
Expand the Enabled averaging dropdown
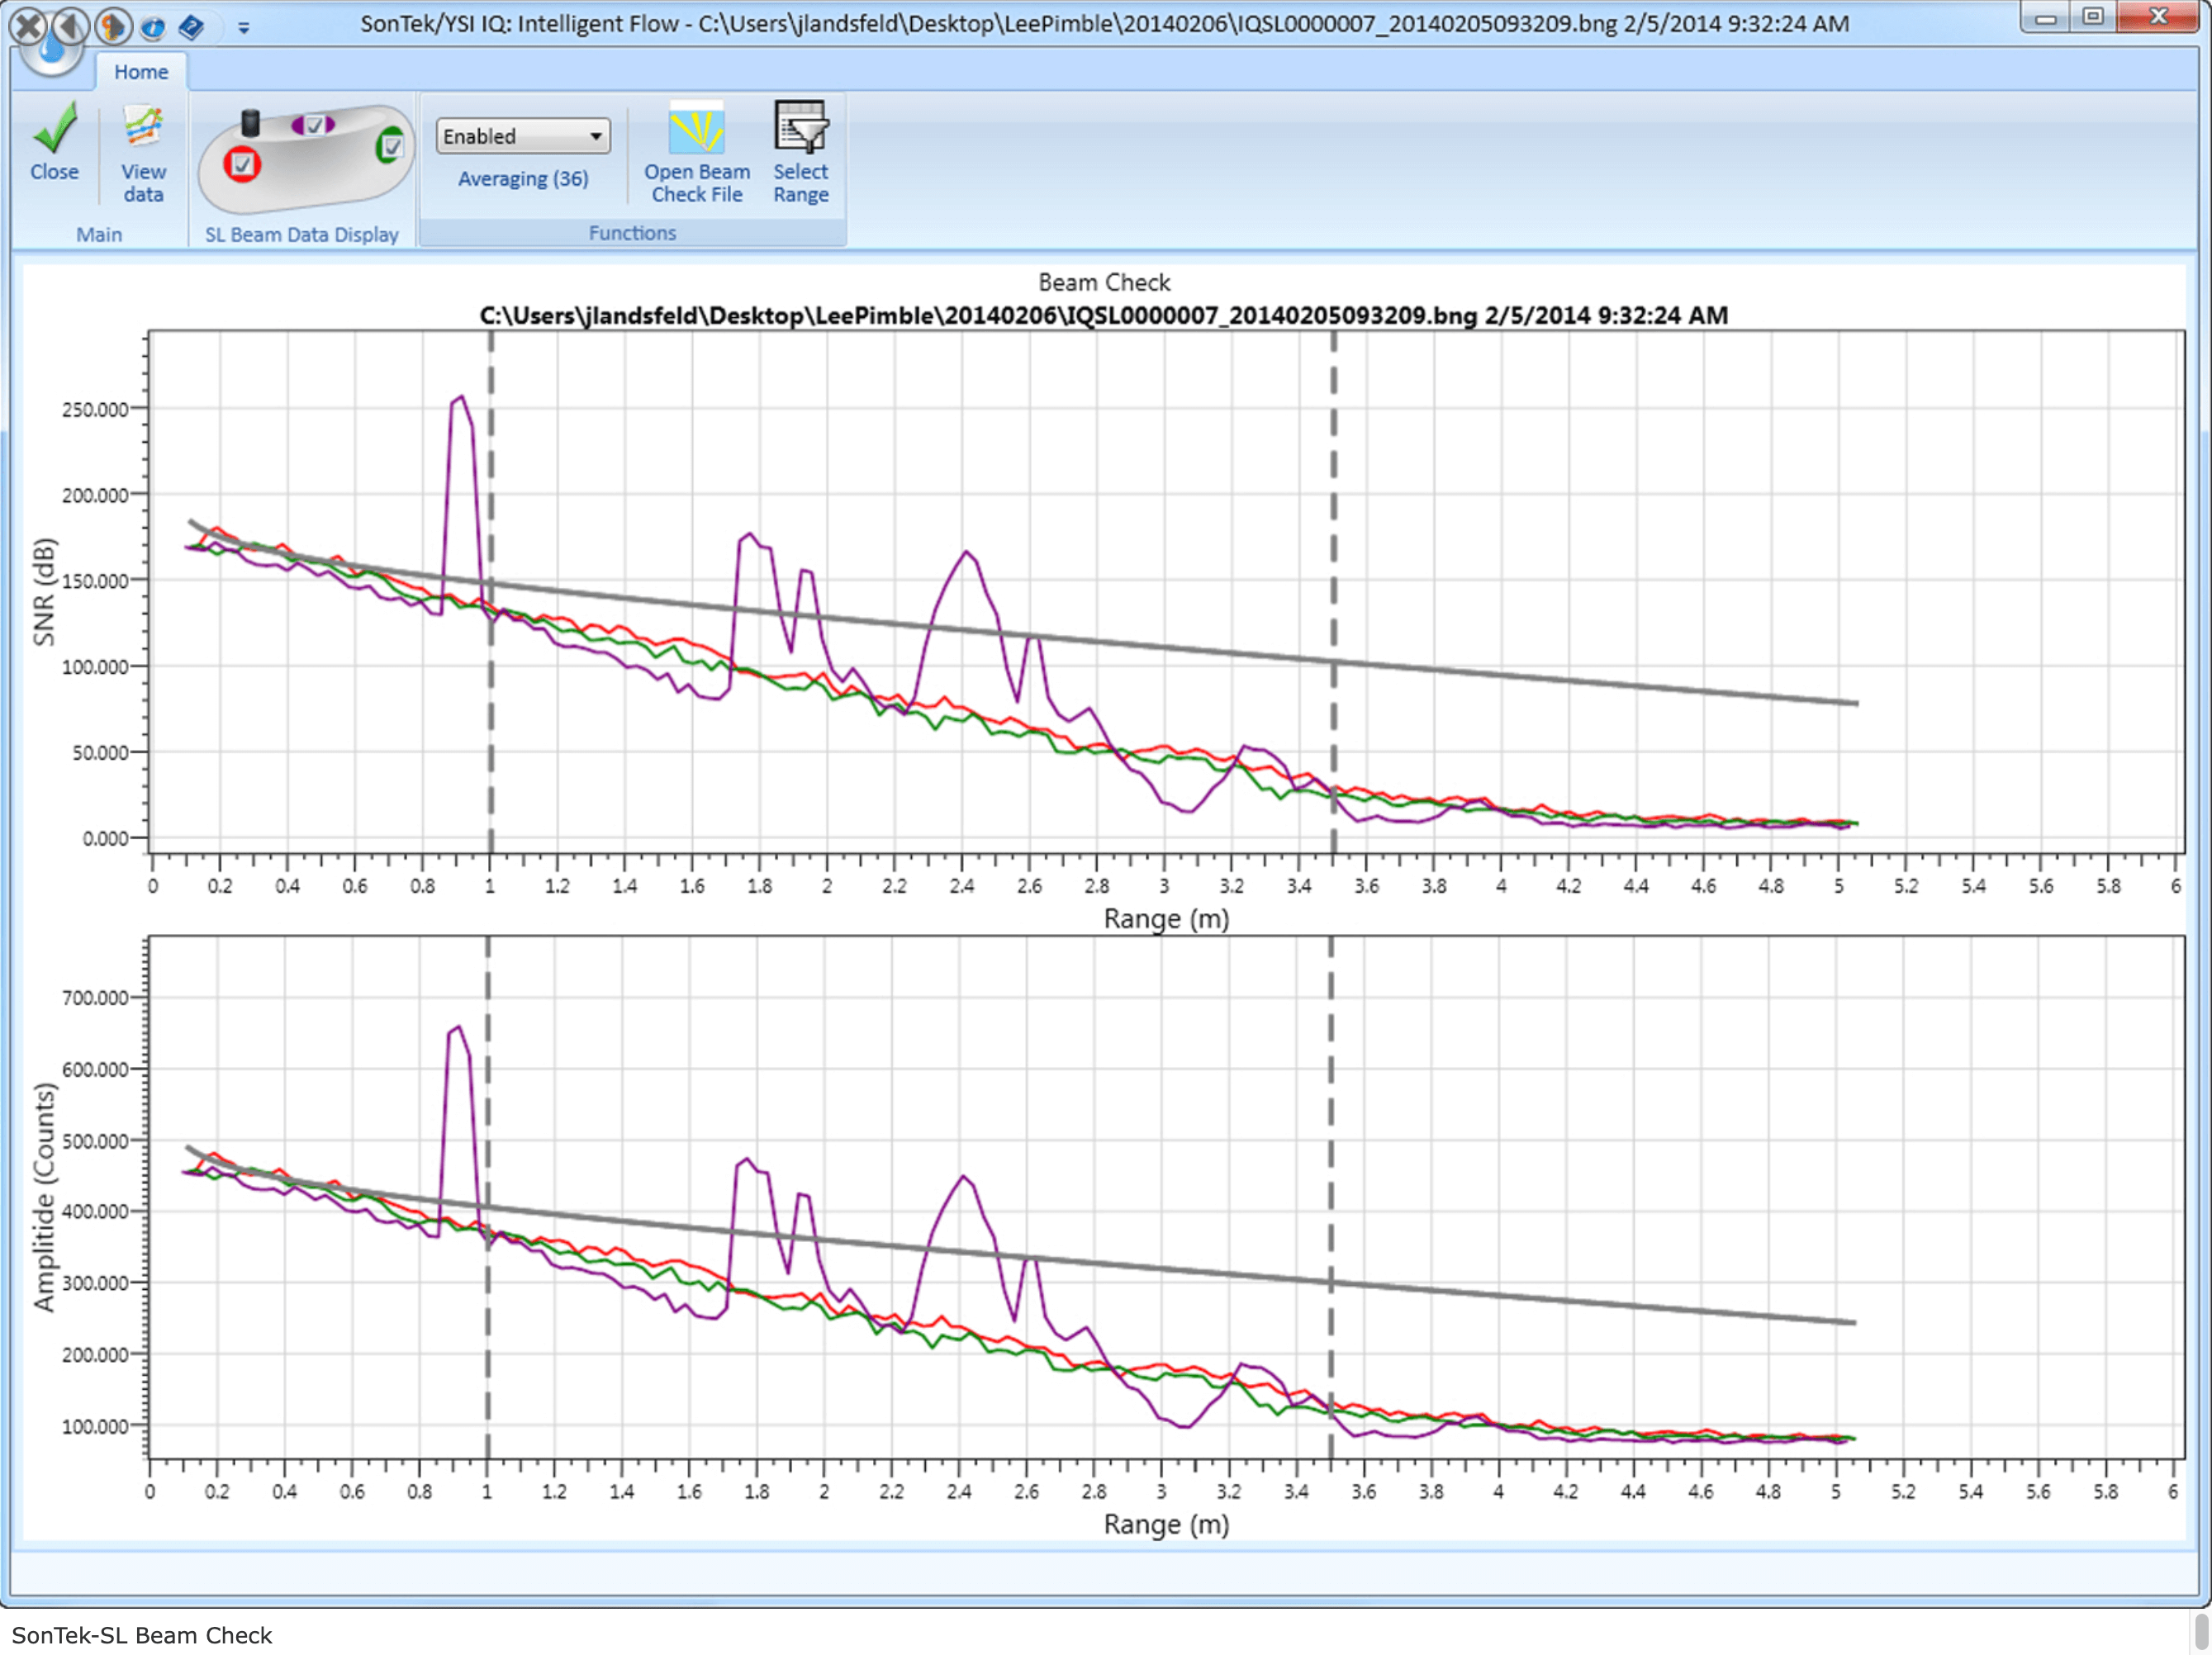click(523, 136)
